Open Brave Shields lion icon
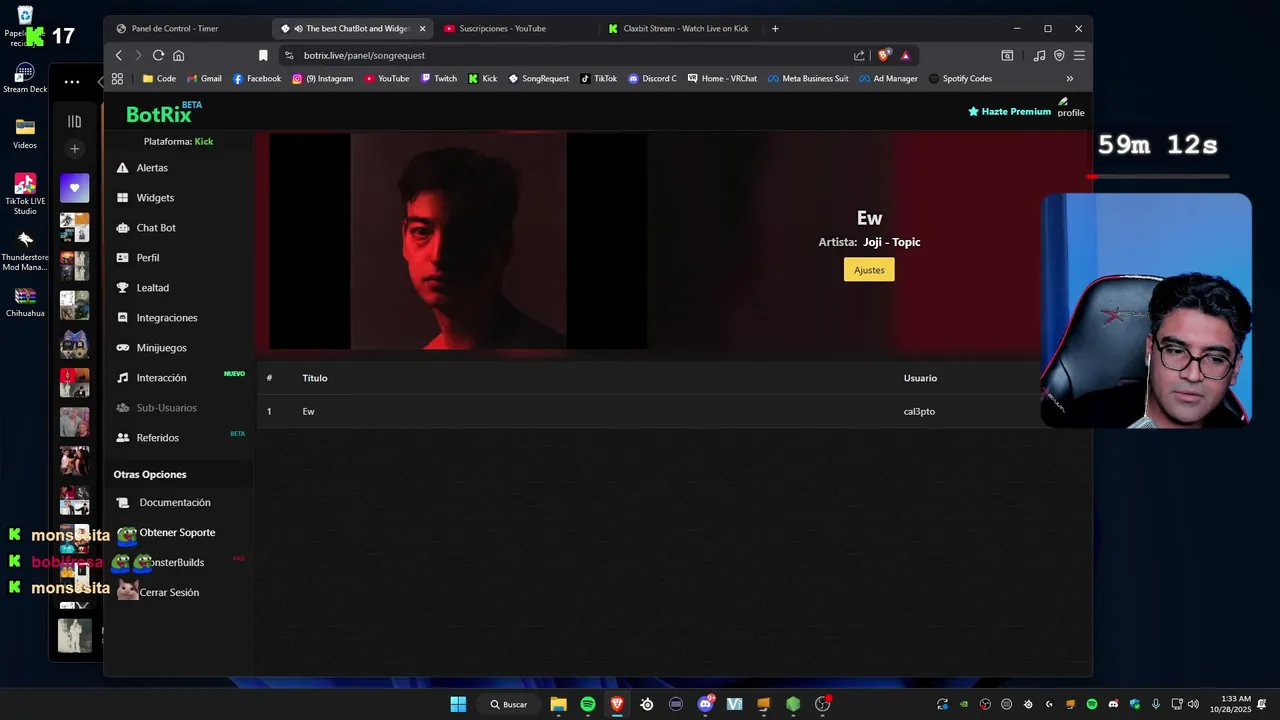Screen dimensions: 1280x720 pos(884,56)
